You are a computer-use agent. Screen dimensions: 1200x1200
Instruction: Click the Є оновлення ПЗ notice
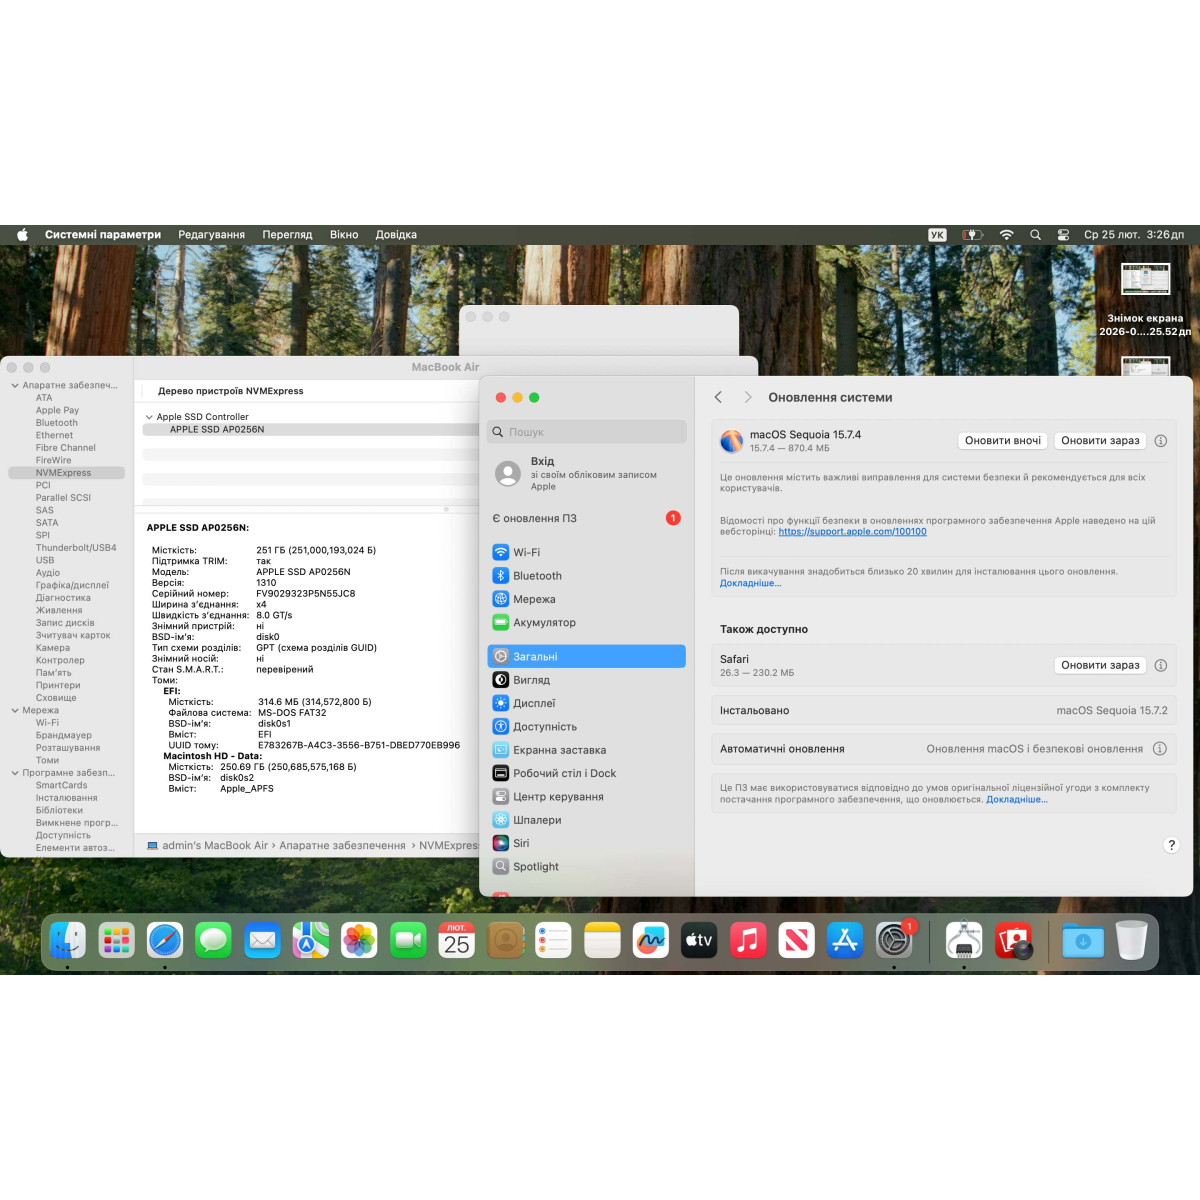pos(586,518)
